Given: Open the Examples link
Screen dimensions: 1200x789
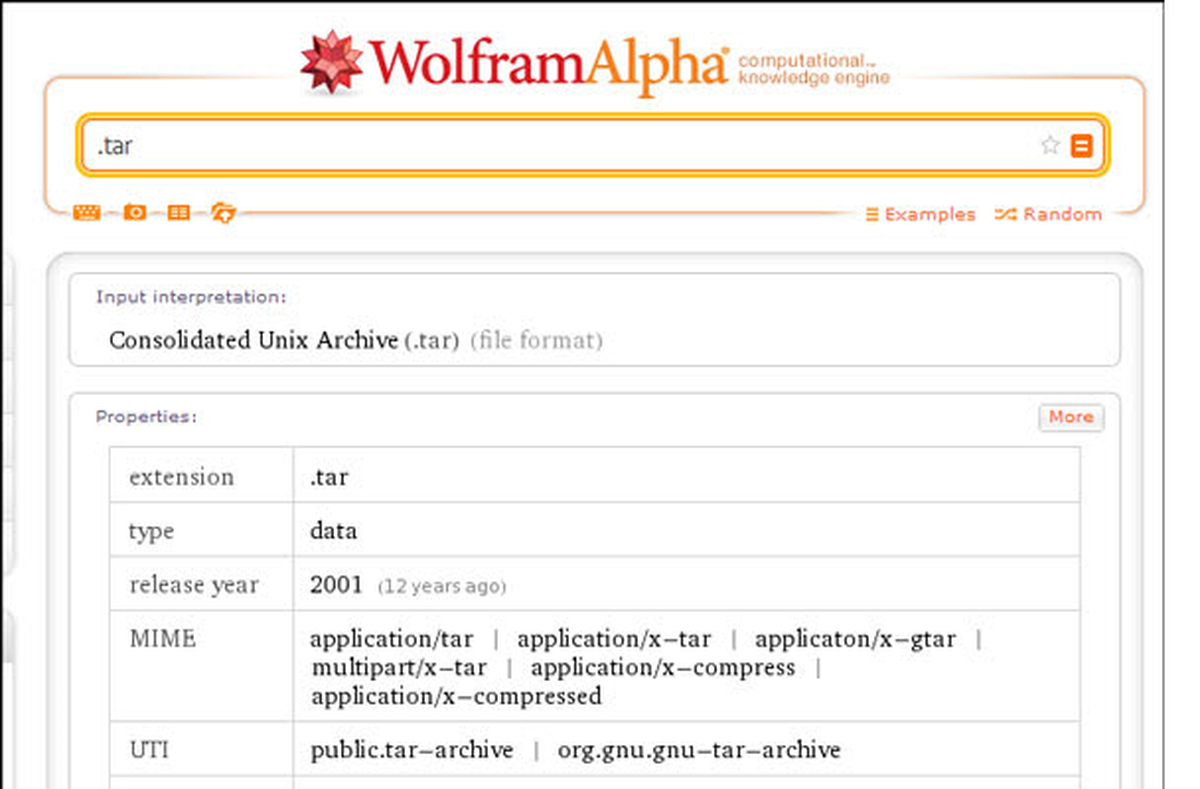Looking at the screenshot, I should tap(921, 214).
